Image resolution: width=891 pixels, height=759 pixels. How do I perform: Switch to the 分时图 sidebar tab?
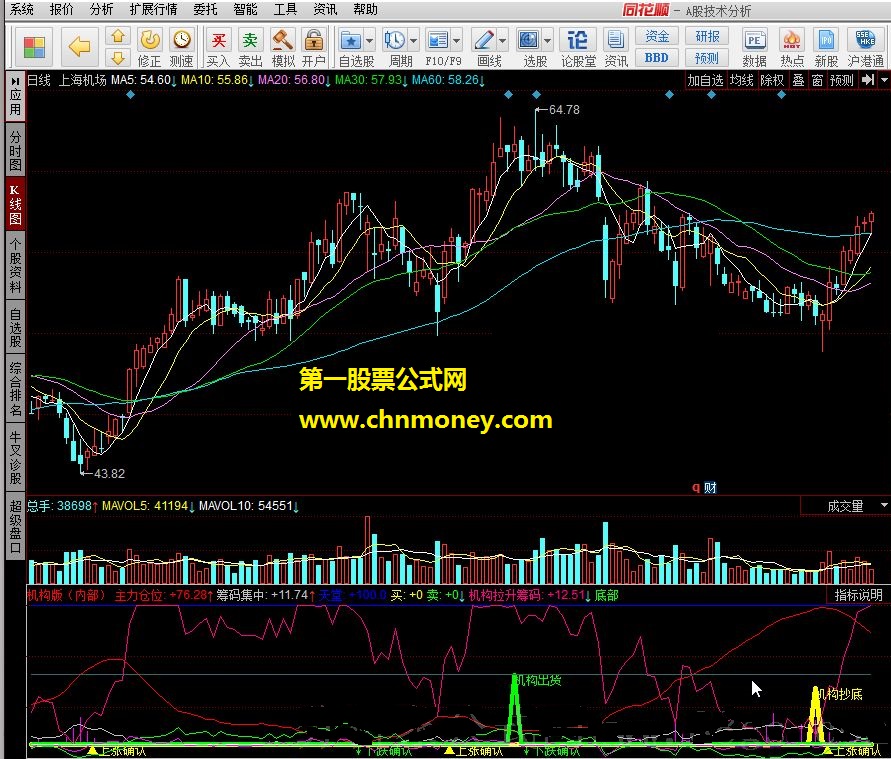15,151
